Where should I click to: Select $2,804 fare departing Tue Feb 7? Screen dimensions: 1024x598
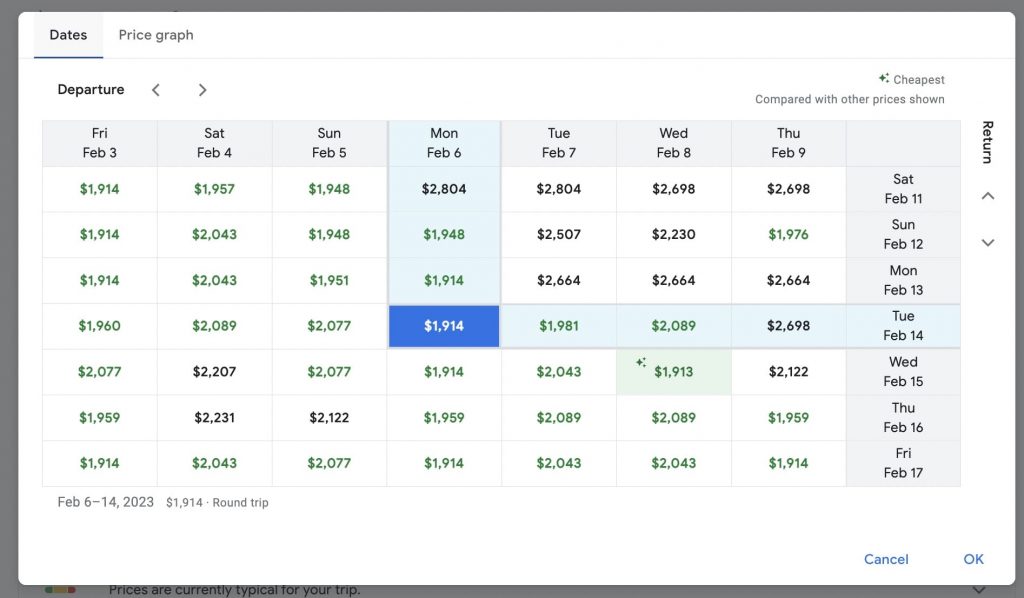pyautogui.click(x=558, y=189)
